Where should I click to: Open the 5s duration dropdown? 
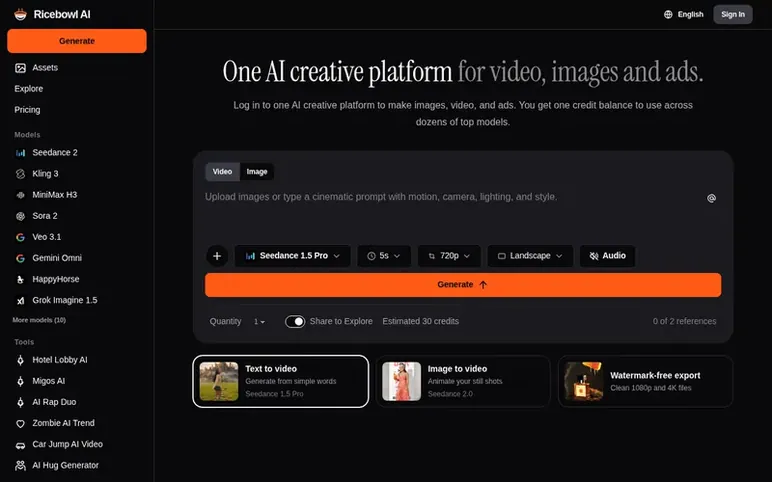tap(384, 256)
